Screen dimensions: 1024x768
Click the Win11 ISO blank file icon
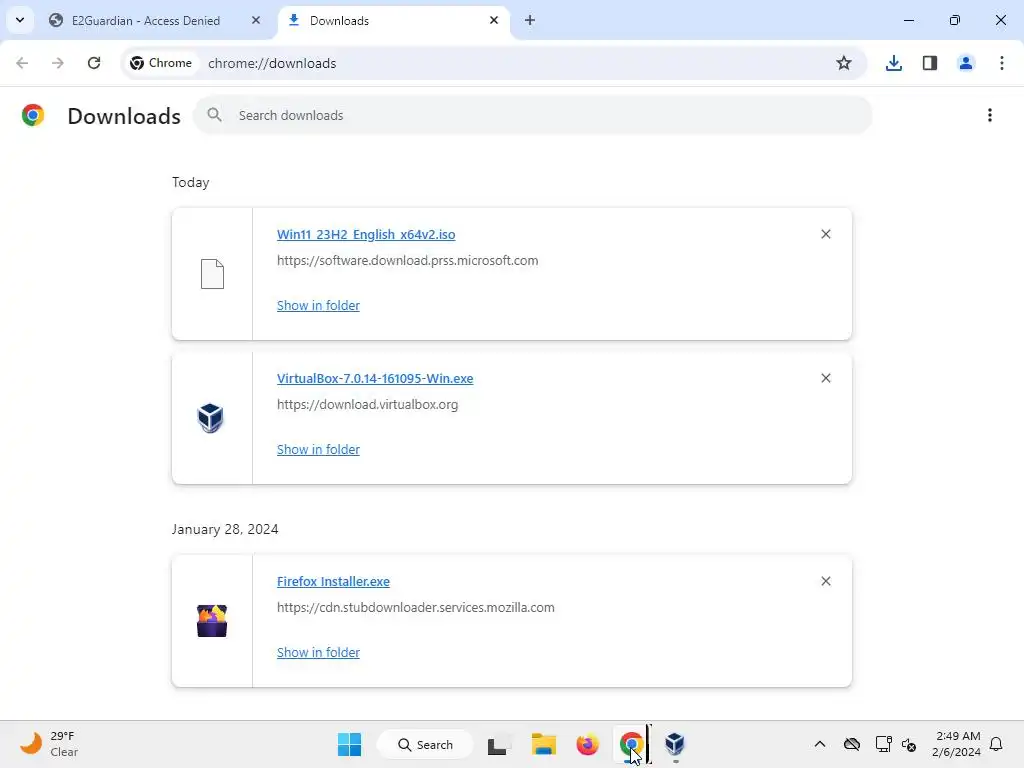click(x=212, y=274)
